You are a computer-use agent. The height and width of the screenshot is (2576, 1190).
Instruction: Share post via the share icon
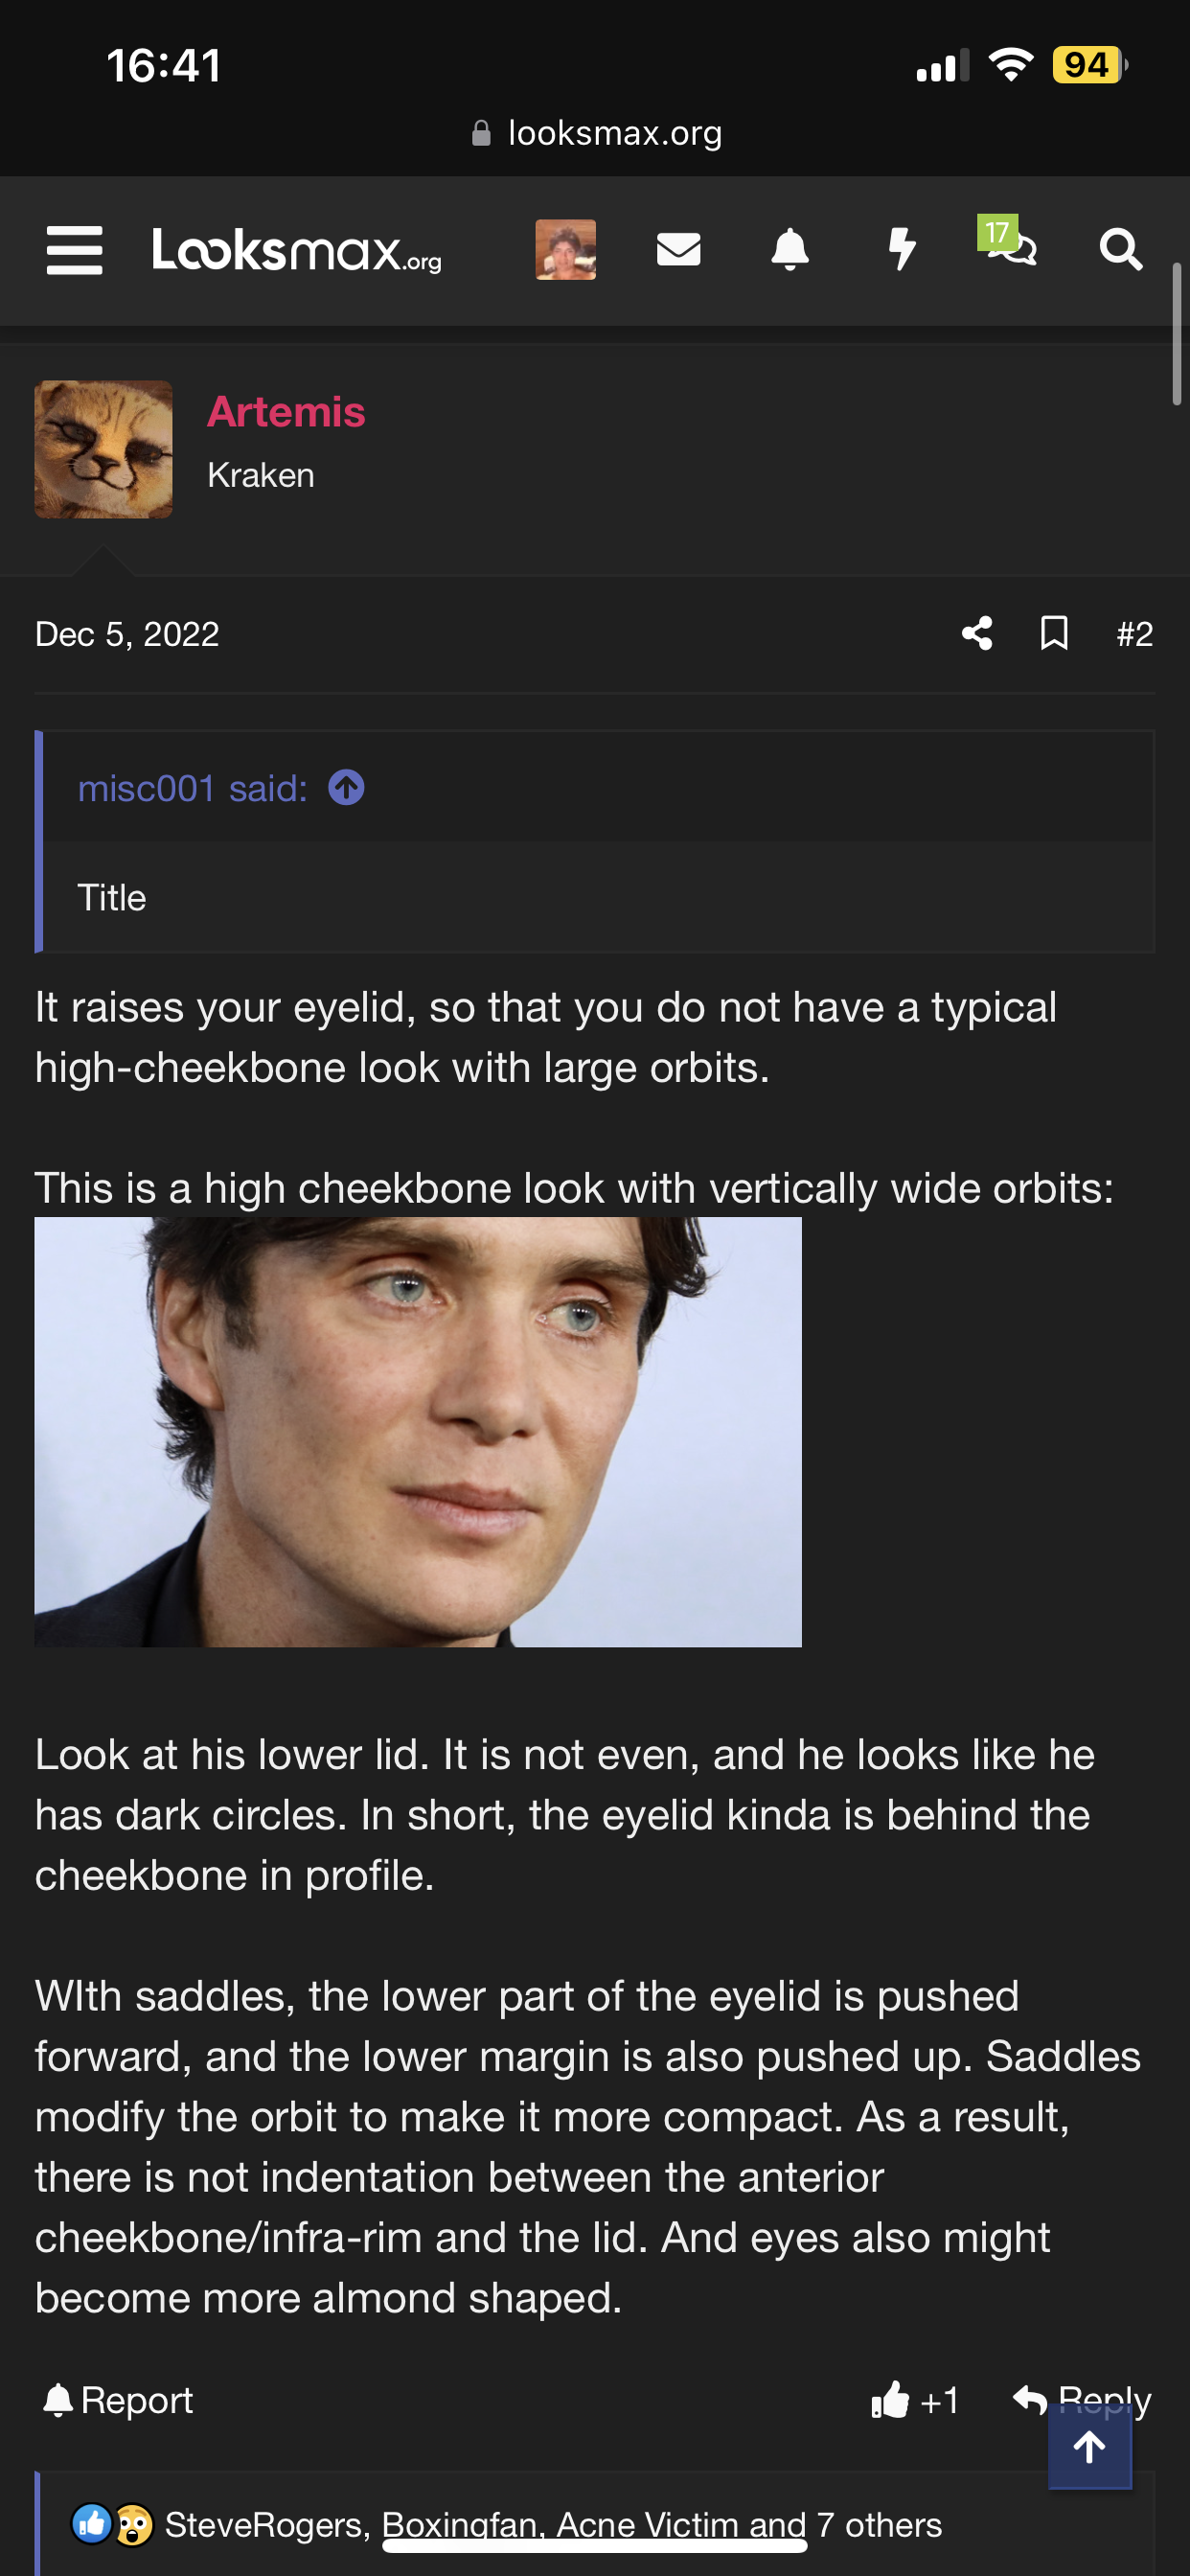(977, 634)
